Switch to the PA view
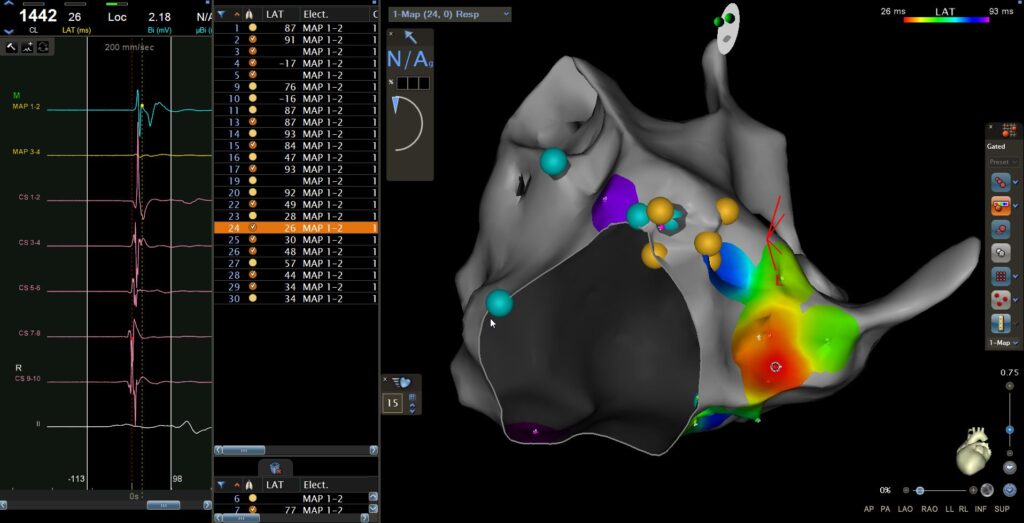This screenshot has height=523, width=1024. click(x=885, y=509)
